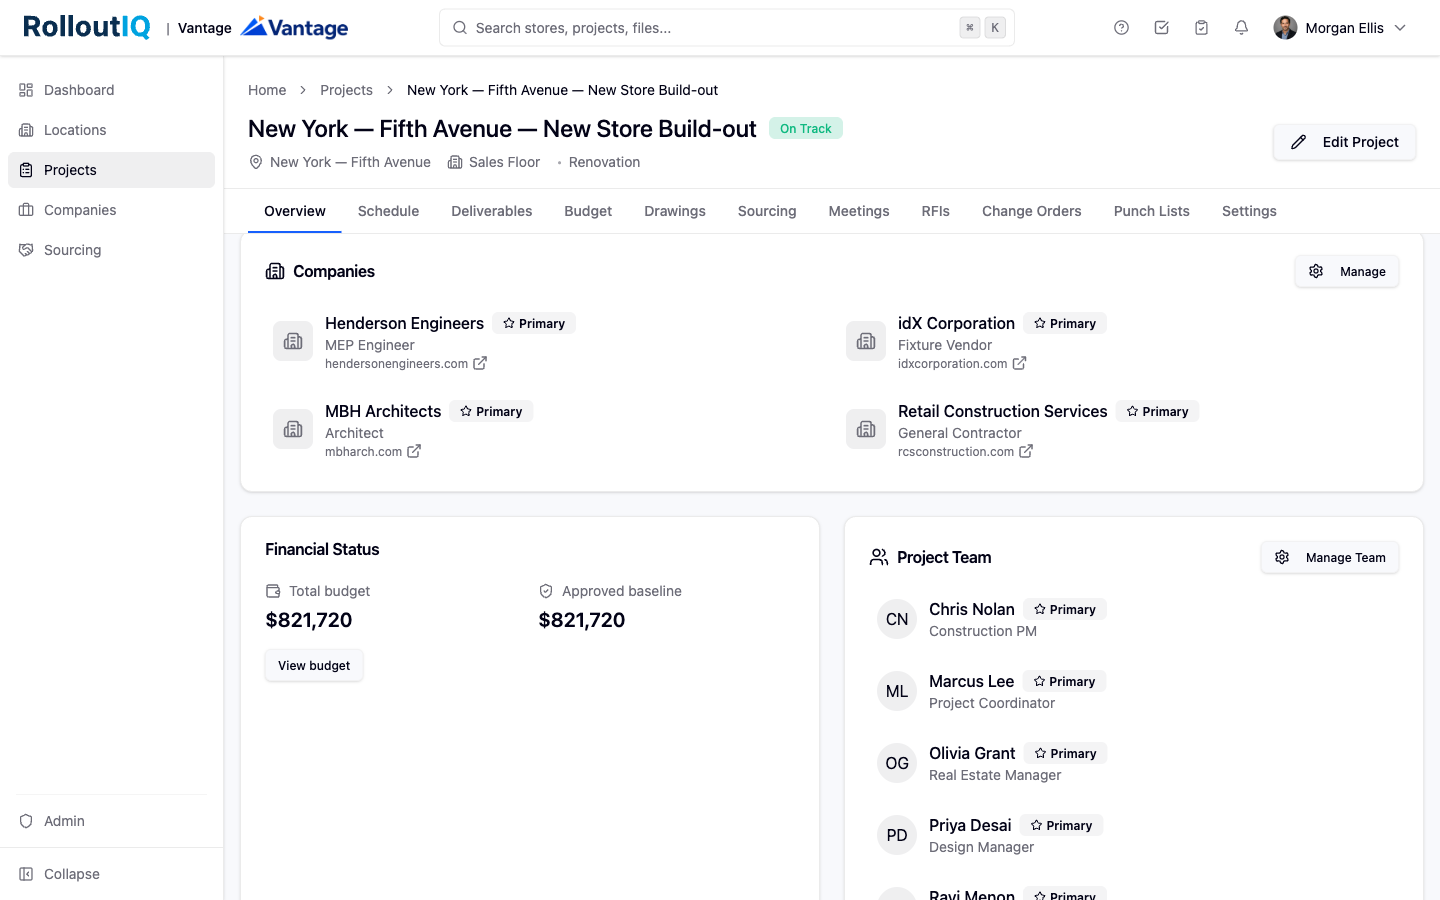
Task: Click the View budget button
Action: click(314, 665)
